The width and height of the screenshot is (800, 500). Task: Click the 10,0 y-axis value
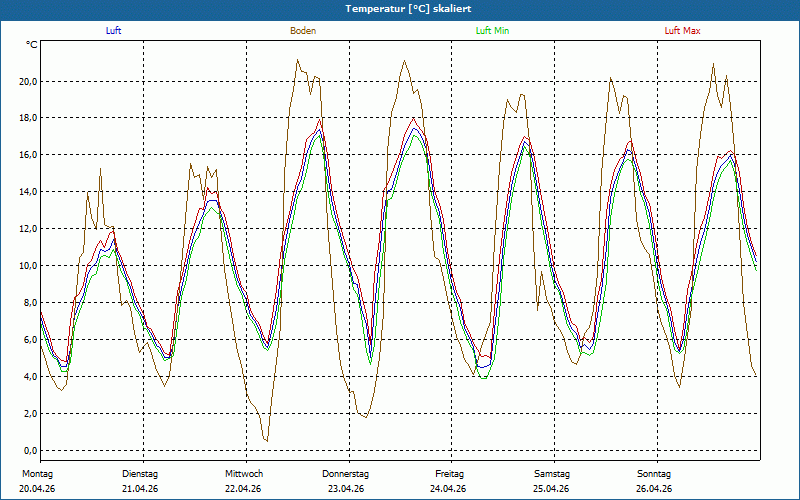[x=28, y=266]
